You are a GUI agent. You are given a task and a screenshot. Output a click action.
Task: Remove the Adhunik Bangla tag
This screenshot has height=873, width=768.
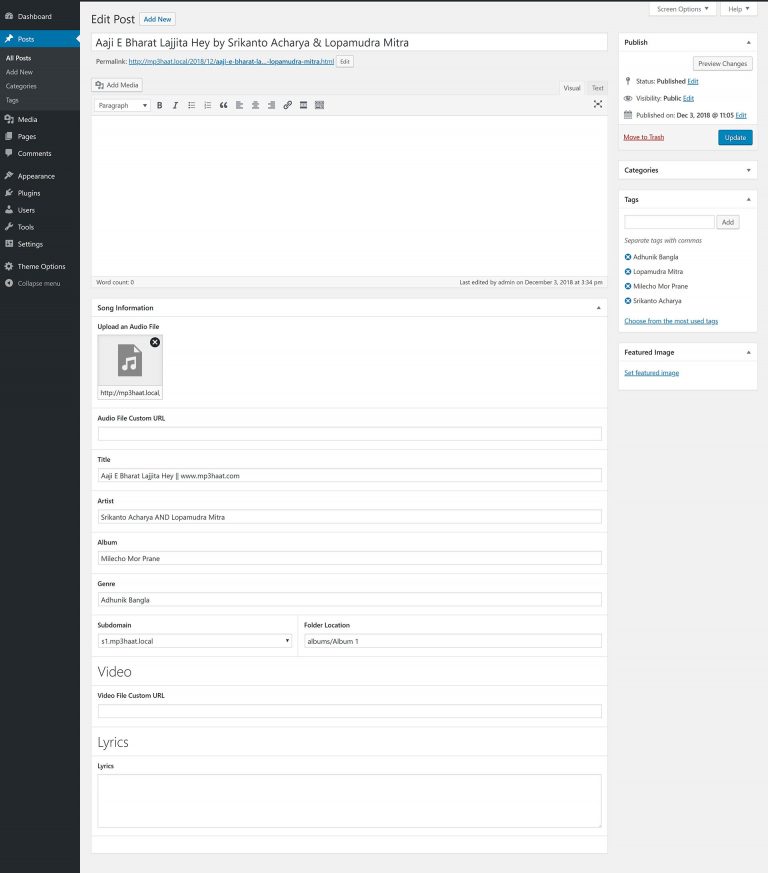point(628,257)
